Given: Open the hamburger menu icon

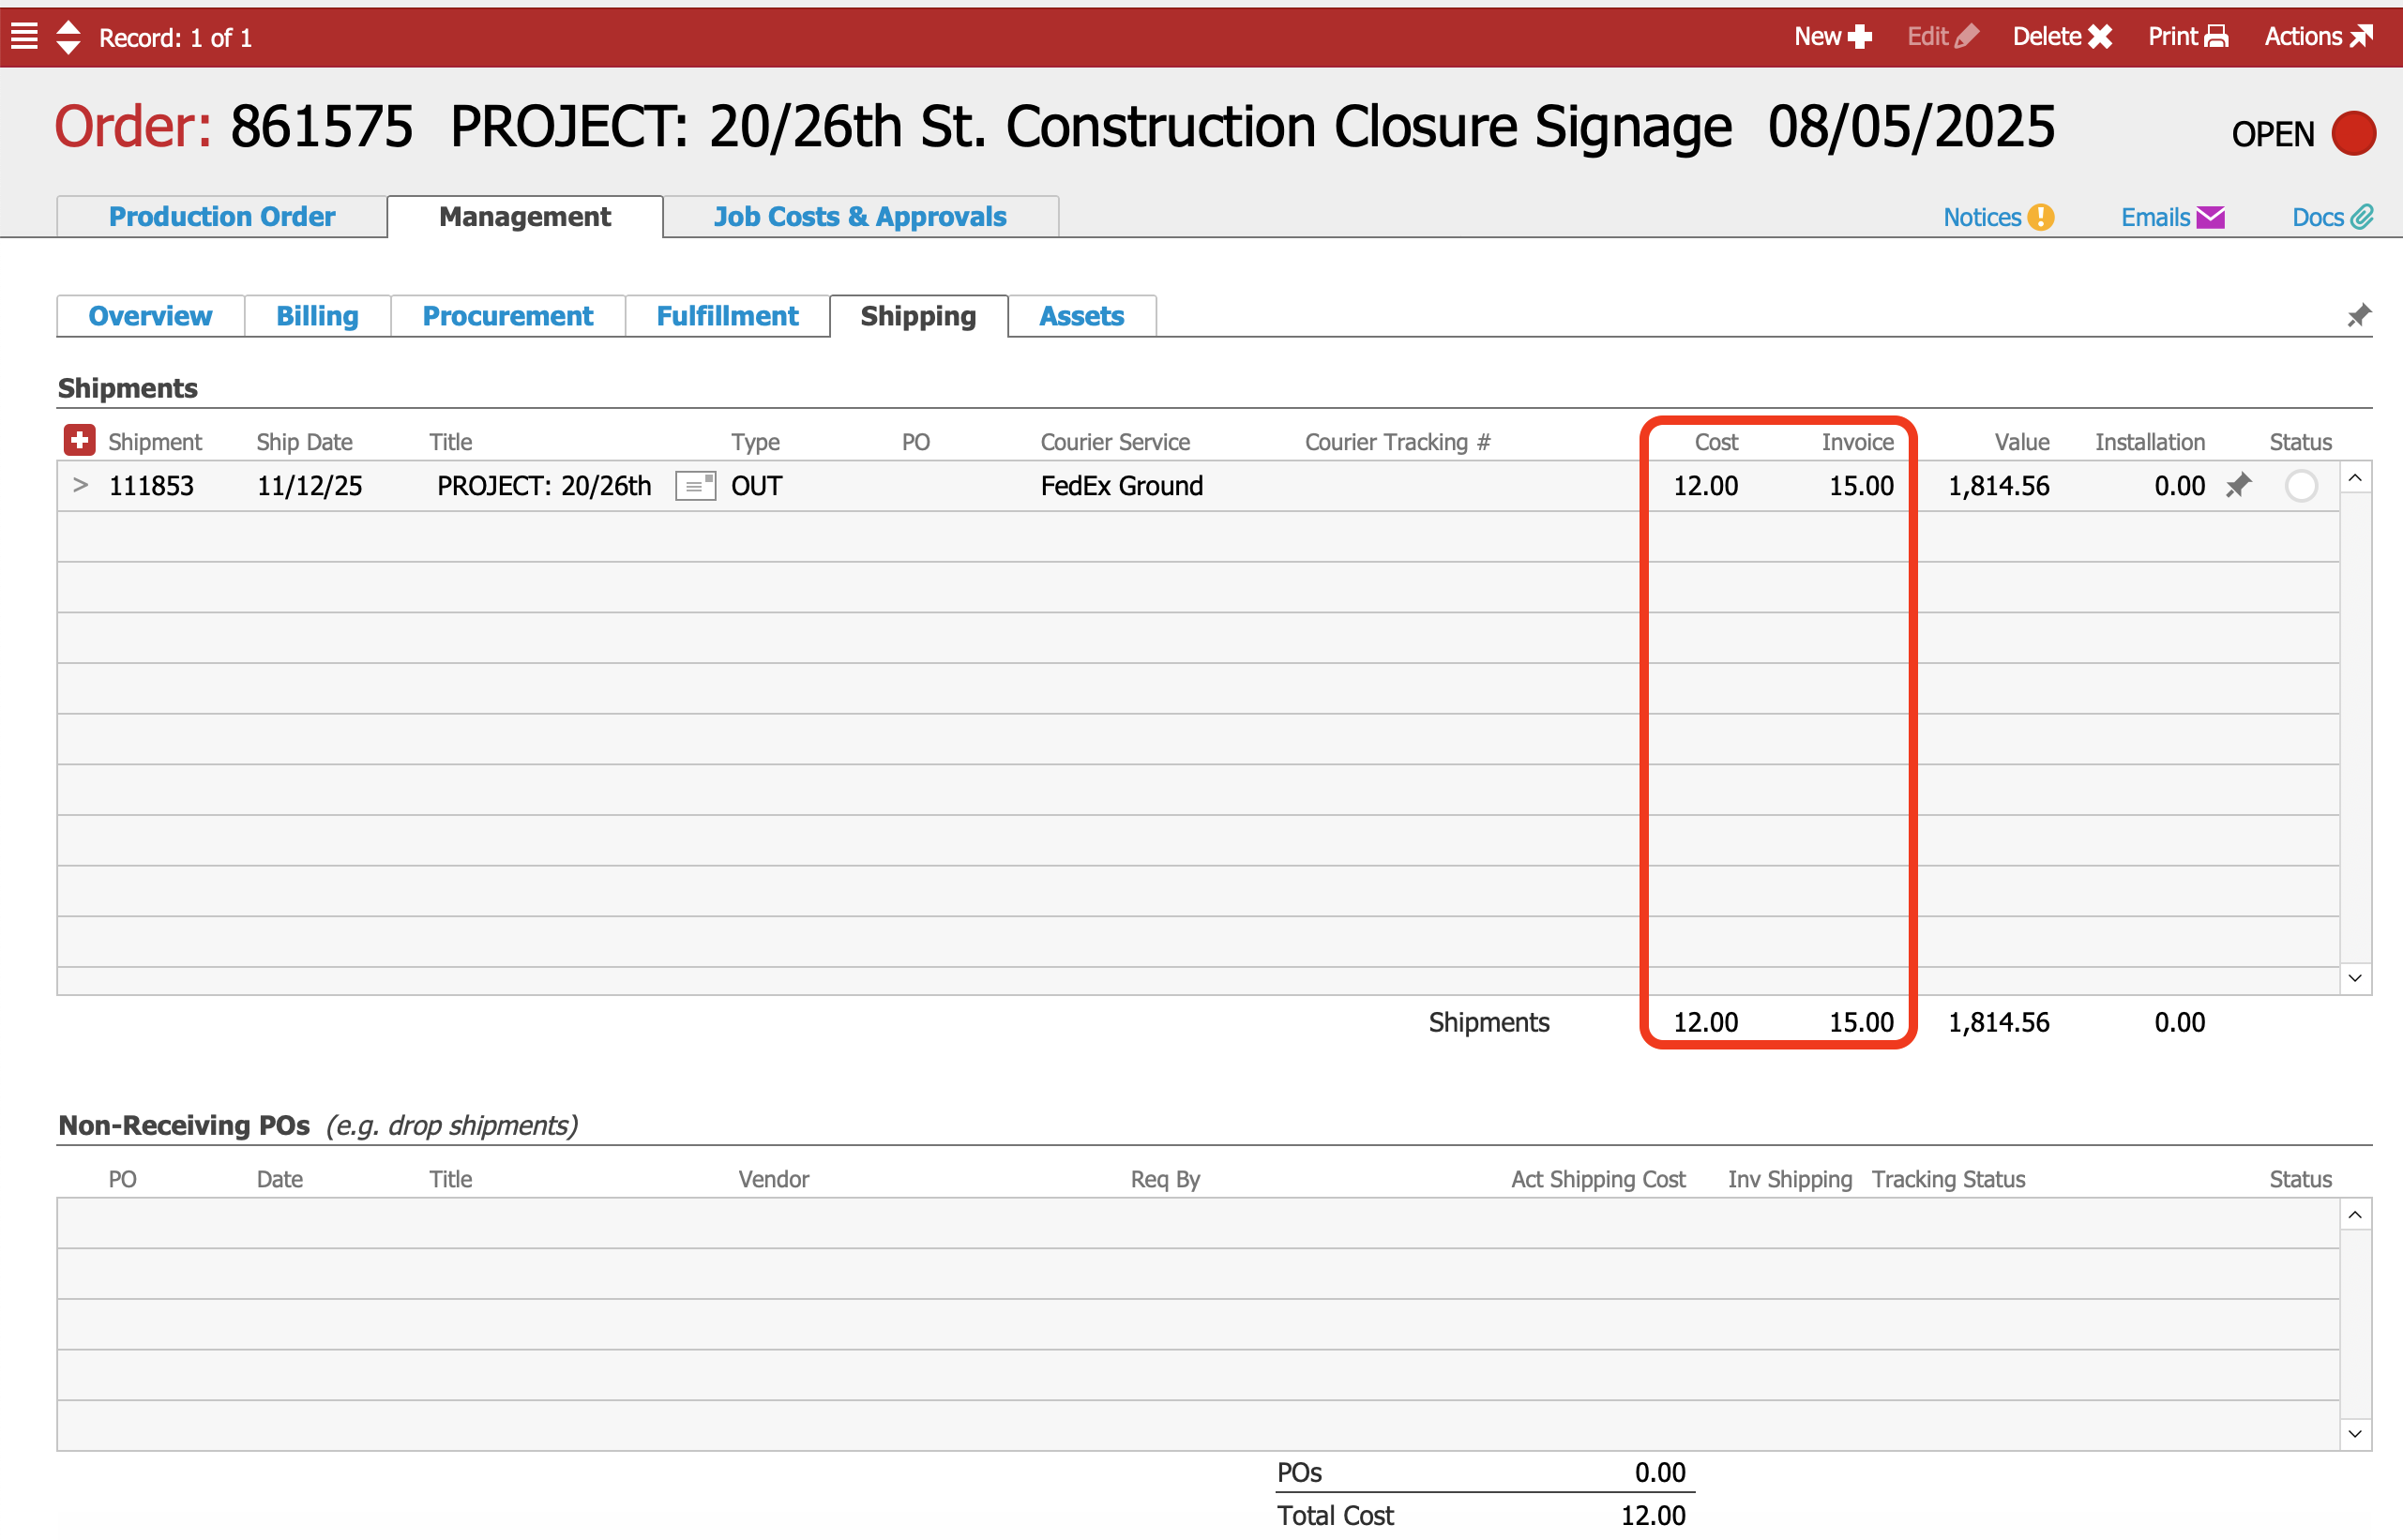Looking at the screenshot, I should point(24,36).
